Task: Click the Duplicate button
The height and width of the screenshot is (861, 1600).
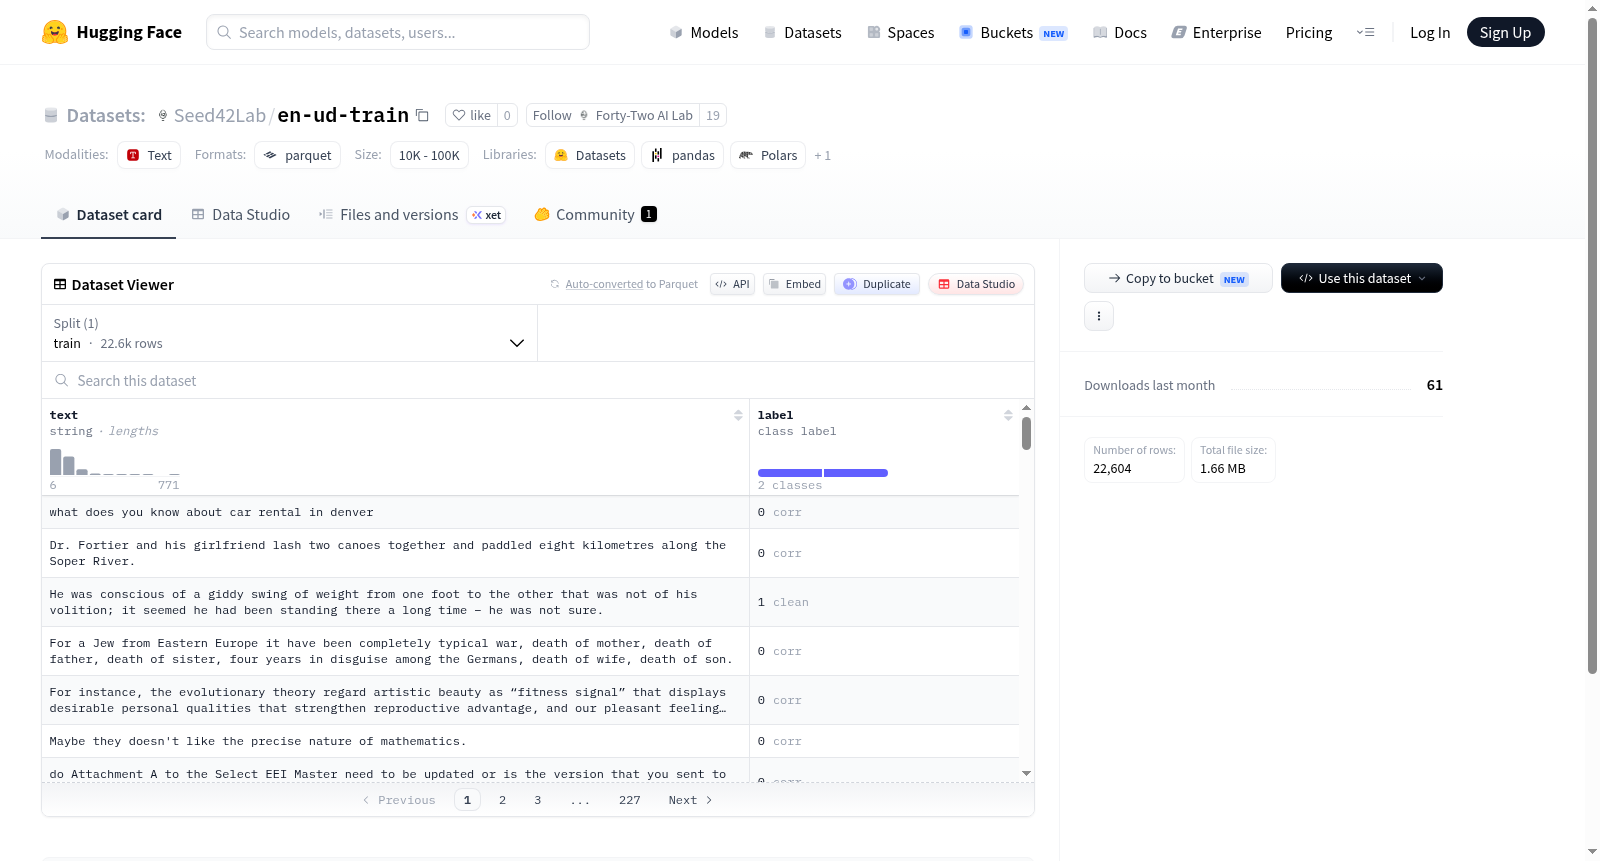Action: point(877,284)
